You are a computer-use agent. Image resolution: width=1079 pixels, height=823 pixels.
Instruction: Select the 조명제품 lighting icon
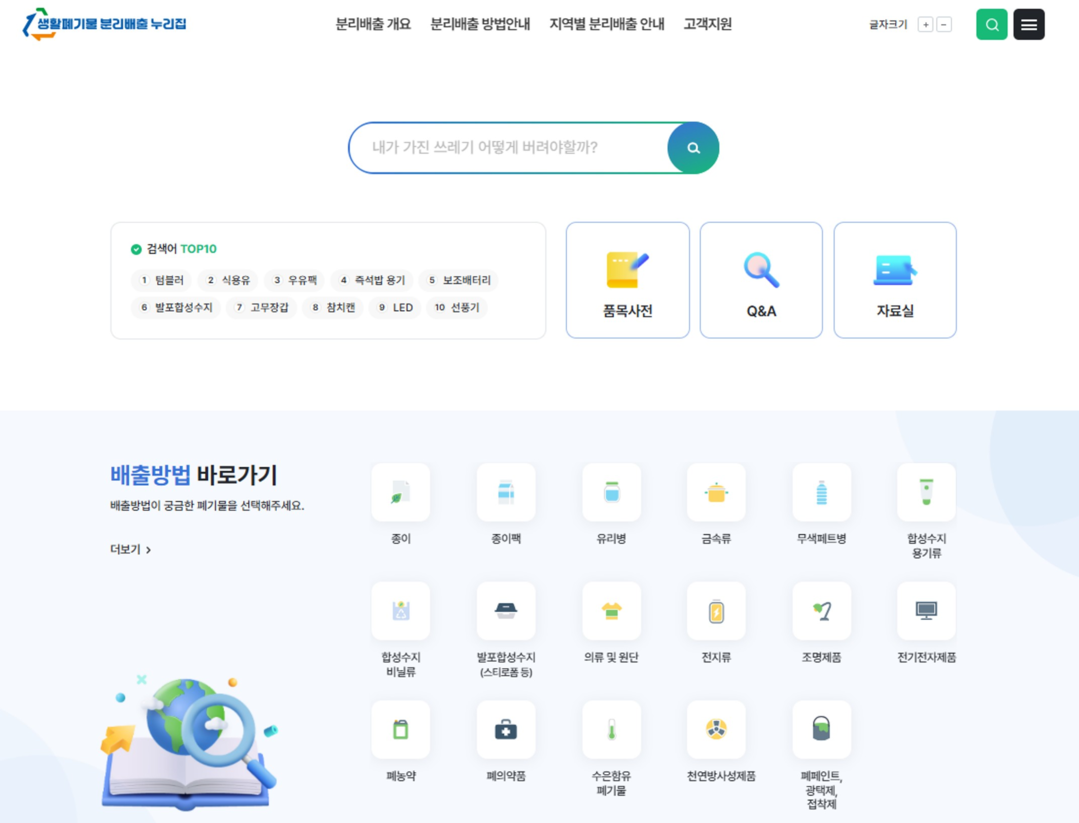[822, 611]
